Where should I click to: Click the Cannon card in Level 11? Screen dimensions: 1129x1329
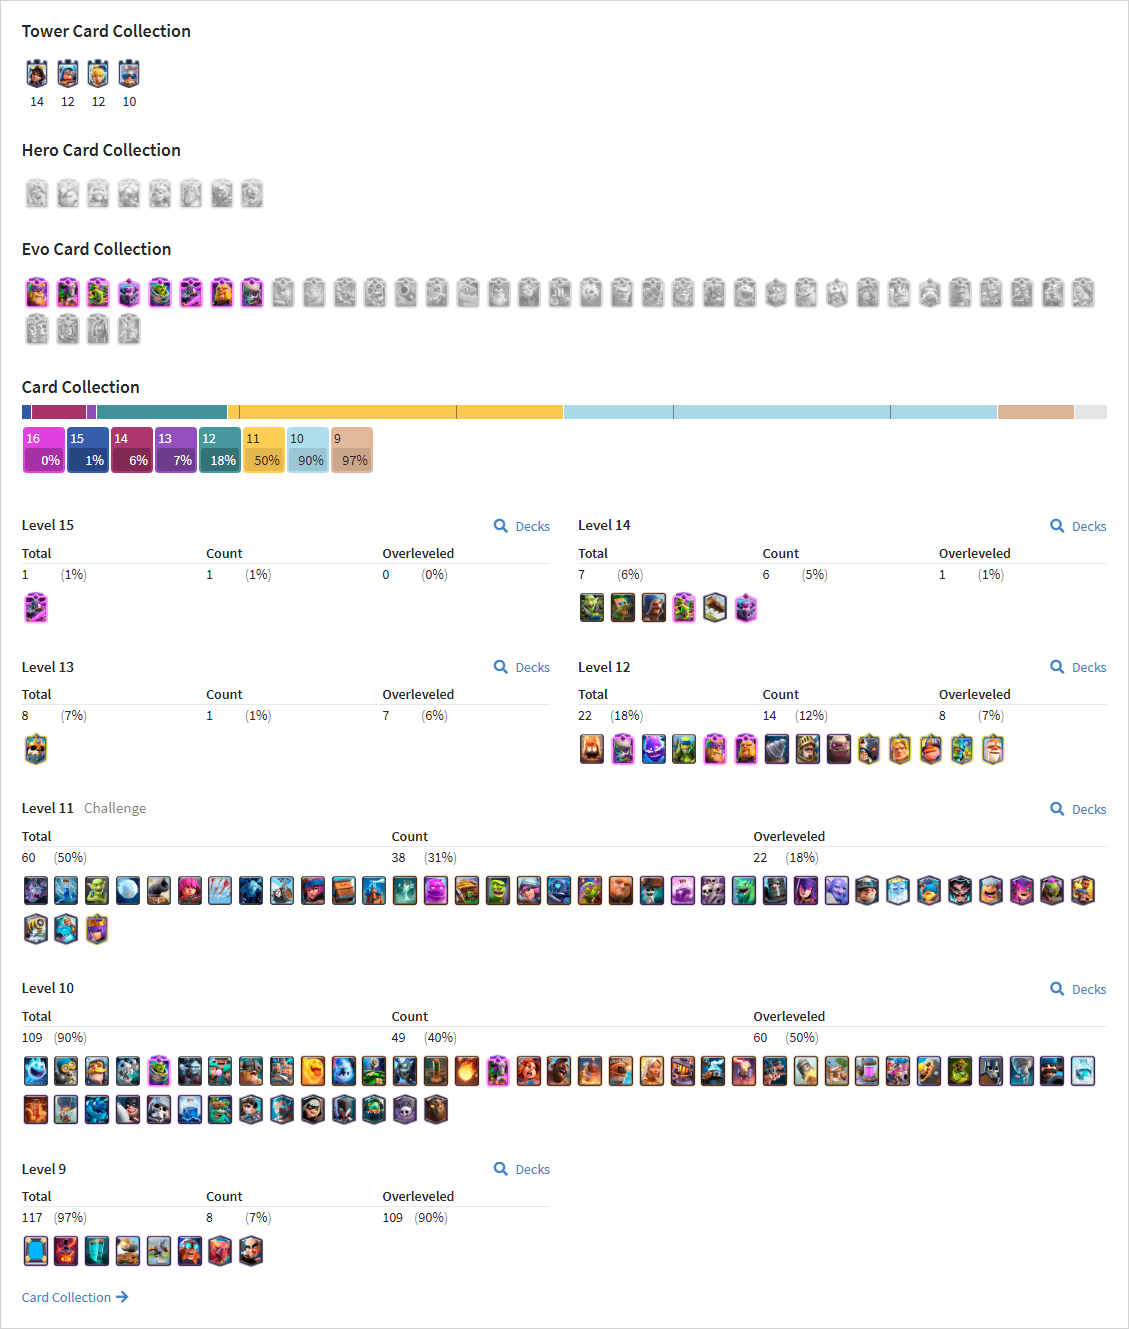coord(159,890)
